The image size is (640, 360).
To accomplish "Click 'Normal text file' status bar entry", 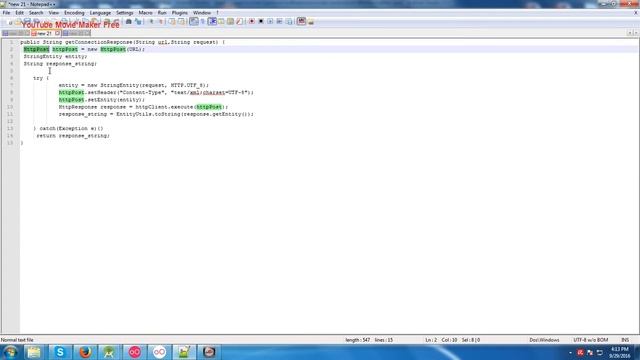I will tap(17, 340).
